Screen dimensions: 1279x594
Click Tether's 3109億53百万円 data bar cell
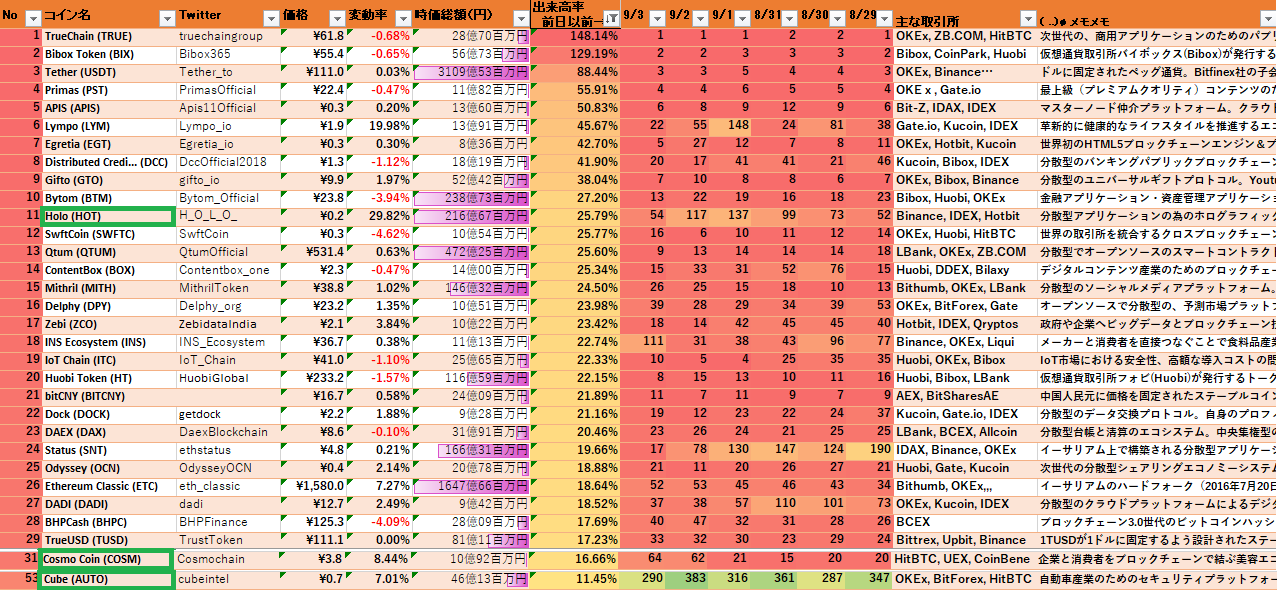click(470, 72)
